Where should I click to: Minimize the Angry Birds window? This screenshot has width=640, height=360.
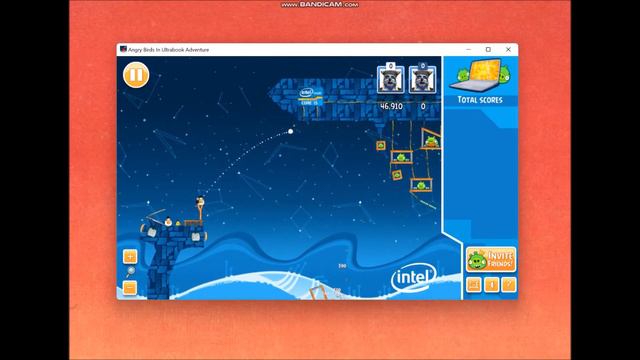[x=469, y=49]
